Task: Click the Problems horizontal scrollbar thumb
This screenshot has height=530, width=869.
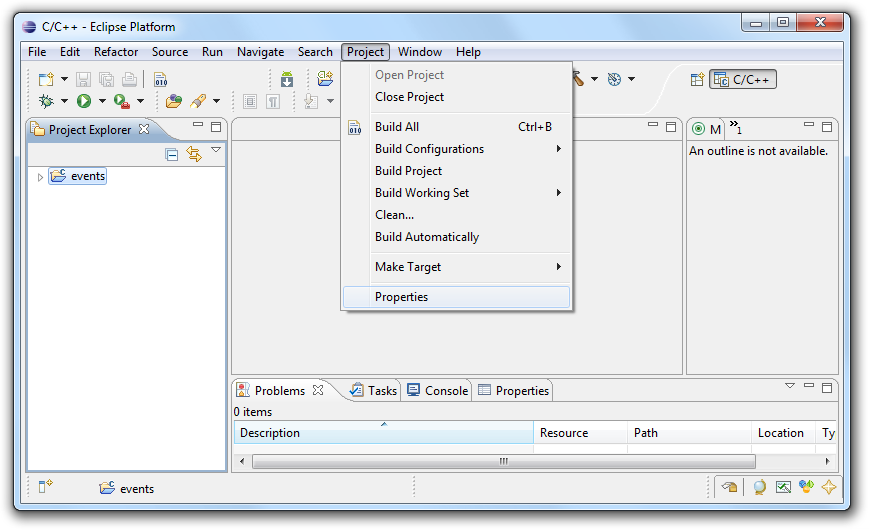Action: coord(504,461)
